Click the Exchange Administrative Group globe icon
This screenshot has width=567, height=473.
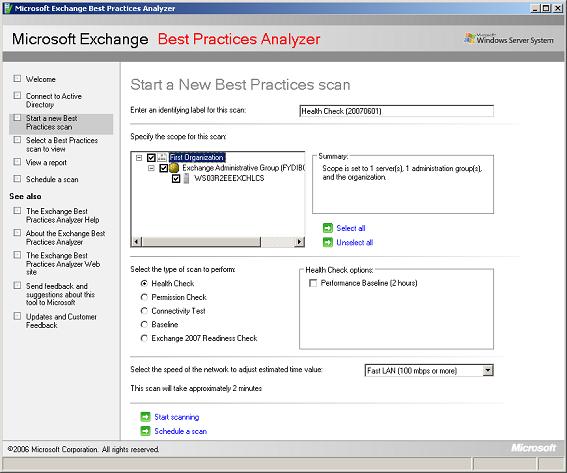point(174,168)
